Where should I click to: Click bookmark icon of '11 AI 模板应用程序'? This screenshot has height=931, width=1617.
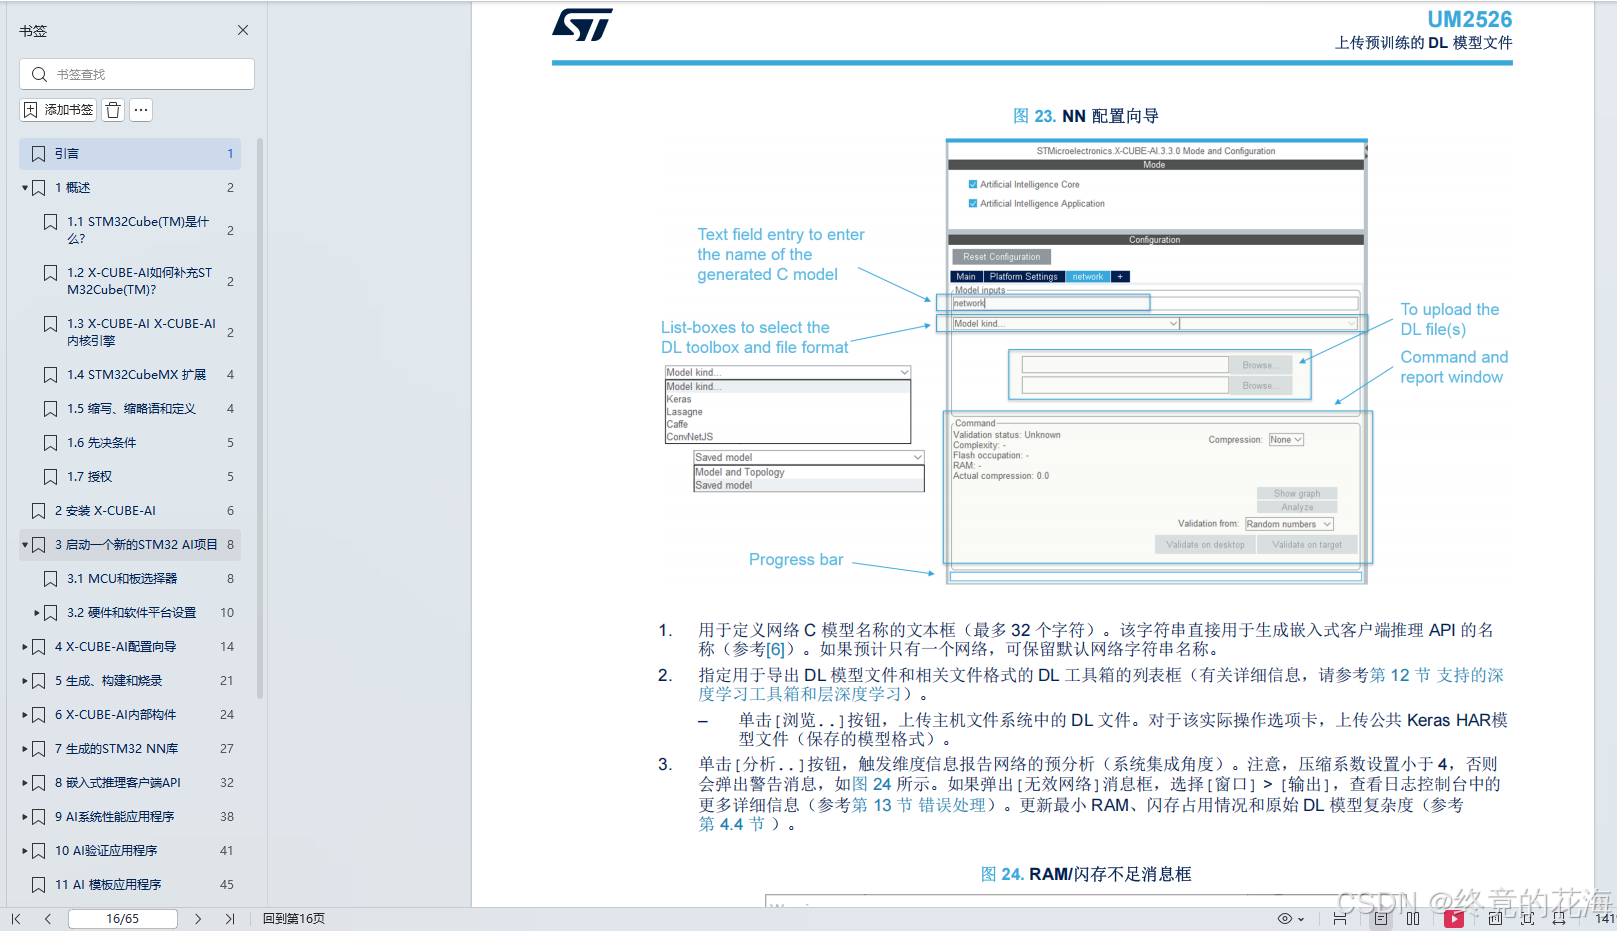39,885
